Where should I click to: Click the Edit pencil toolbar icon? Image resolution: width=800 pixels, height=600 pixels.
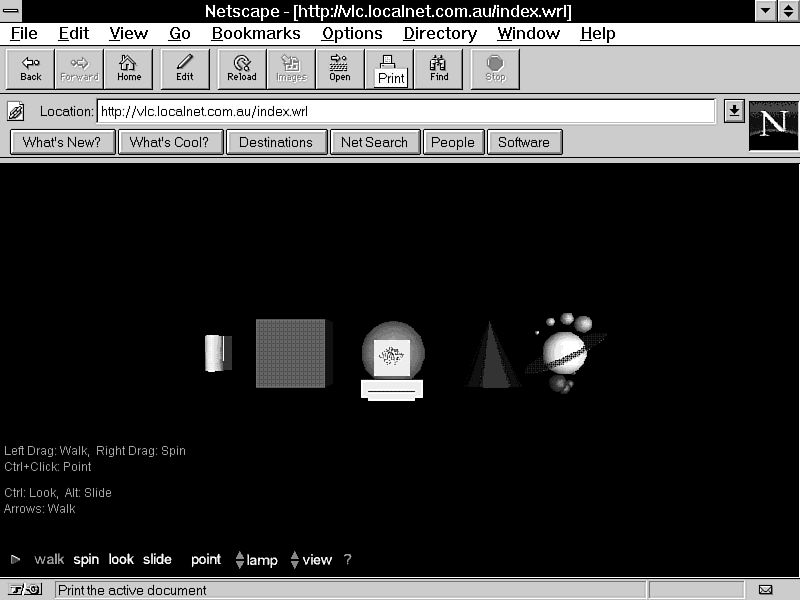185,69
